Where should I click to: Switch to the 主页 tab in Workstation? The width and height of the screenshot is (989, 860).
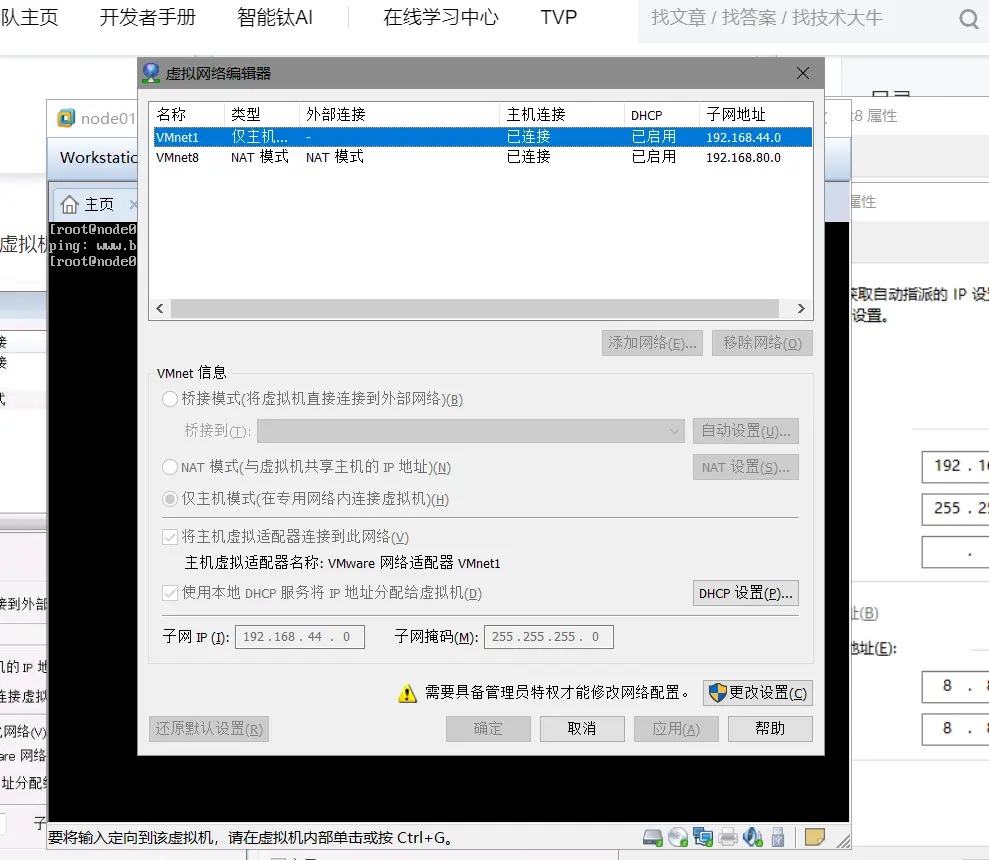coord(96,204)
